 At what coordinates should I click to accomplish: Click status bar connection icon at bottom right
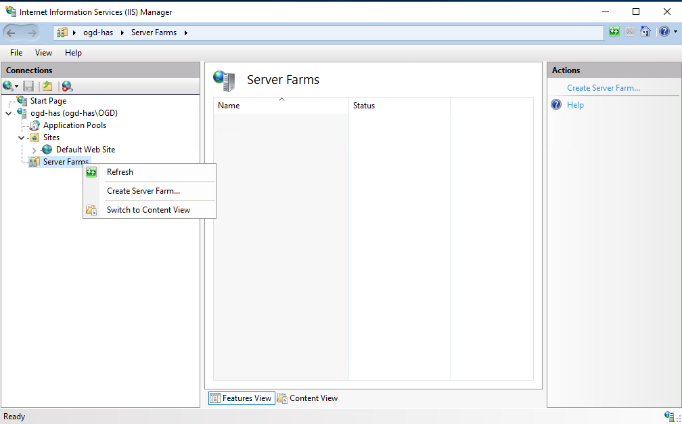pos(670,416)
